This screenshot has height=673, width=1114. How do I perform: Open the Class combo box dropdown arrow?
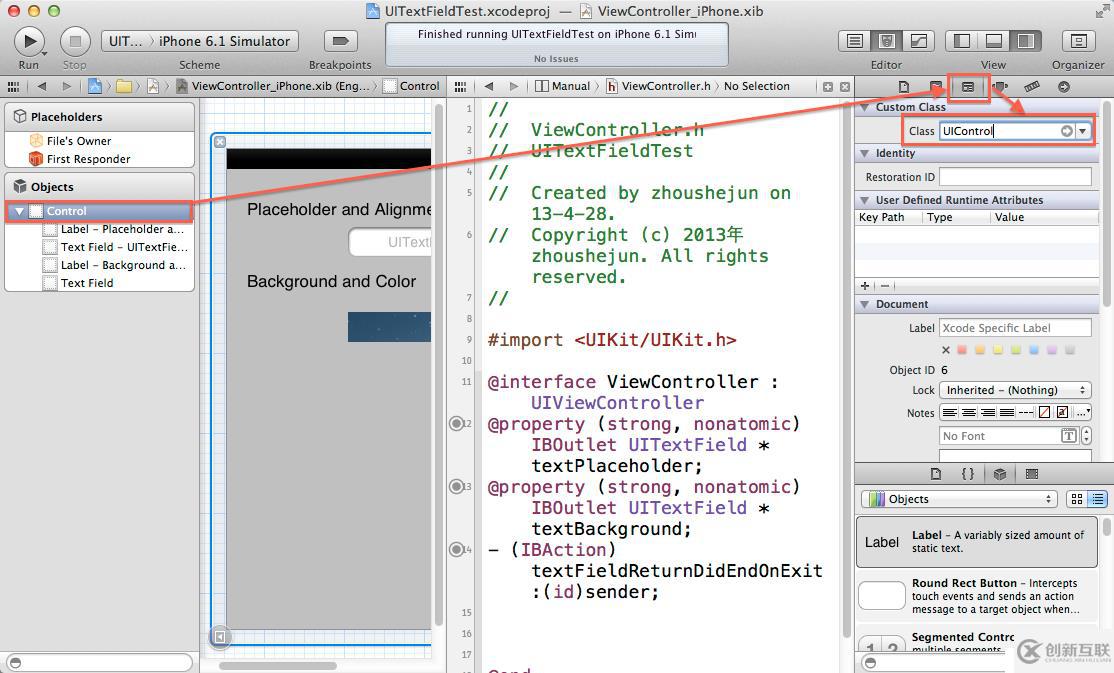coord(1083,131)
